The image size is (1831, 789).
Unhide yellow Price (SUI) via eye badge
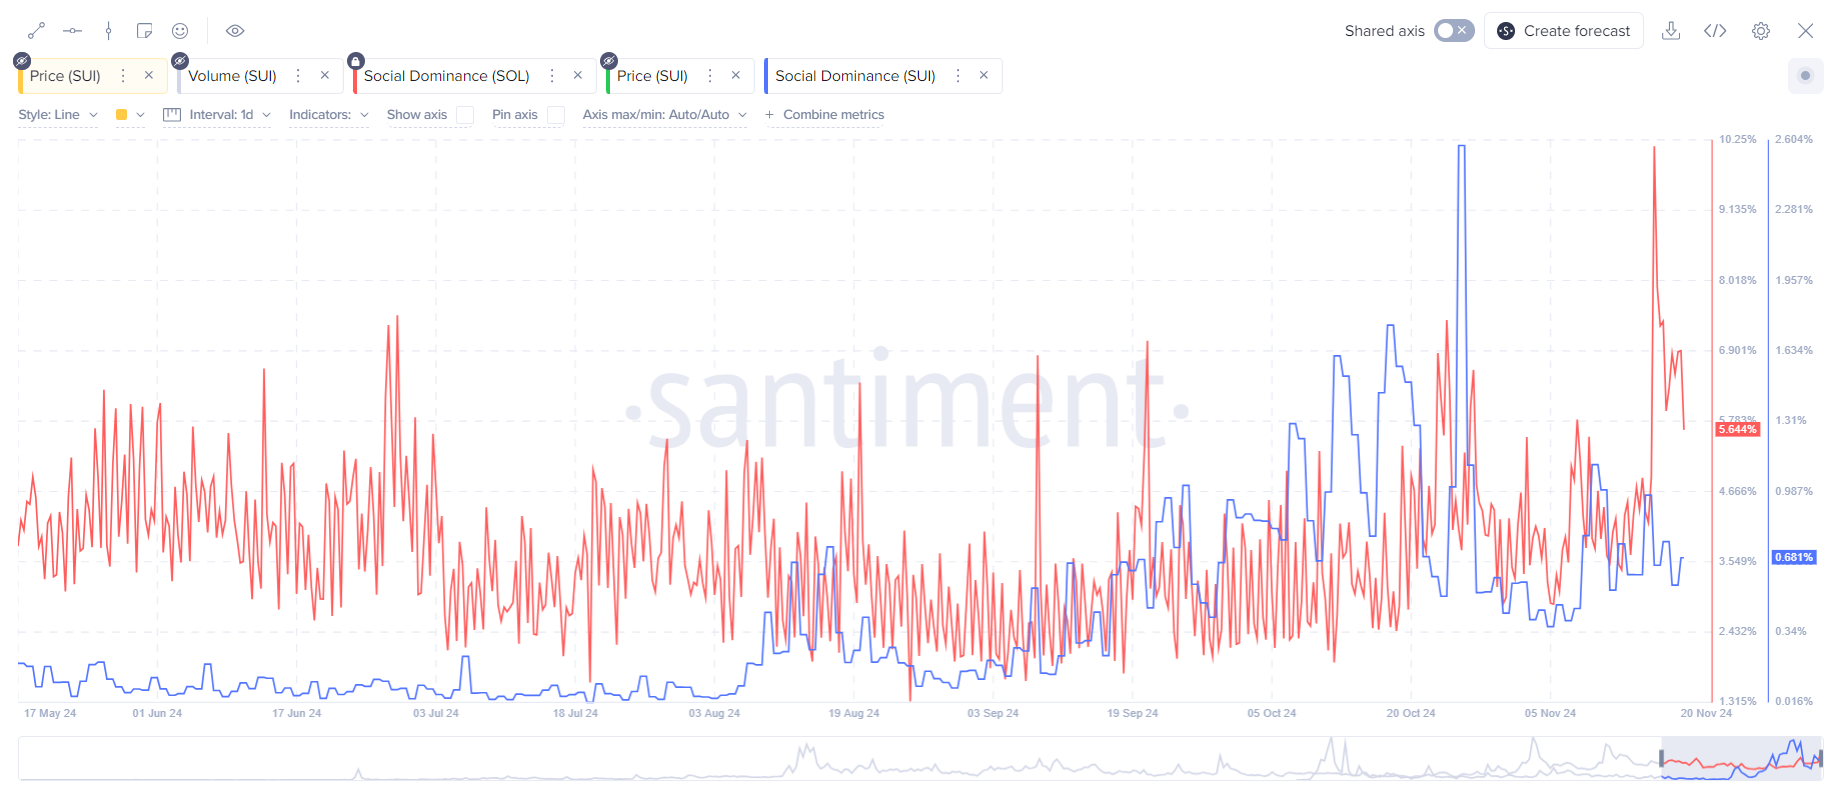click(22, 61)
